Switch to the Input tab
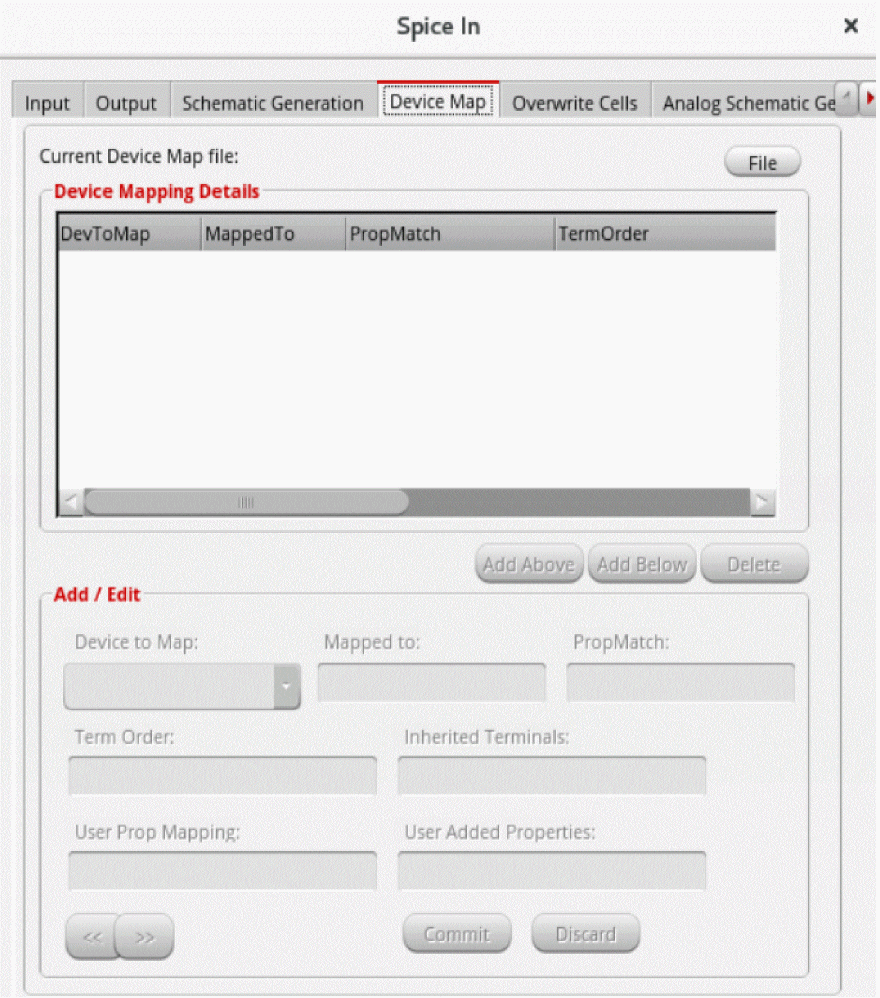 pyautogui.click(x=47, y=102)
